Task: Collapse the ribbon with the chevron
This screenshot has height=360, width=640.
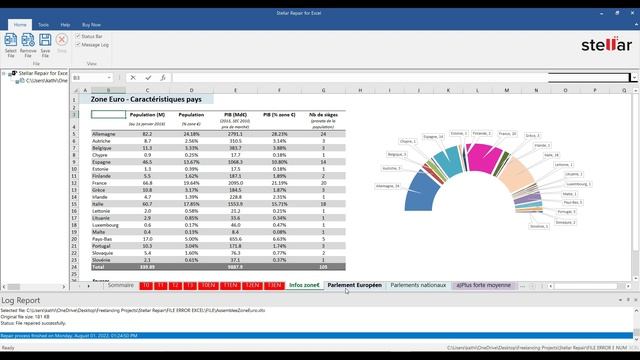Action: 636,25
